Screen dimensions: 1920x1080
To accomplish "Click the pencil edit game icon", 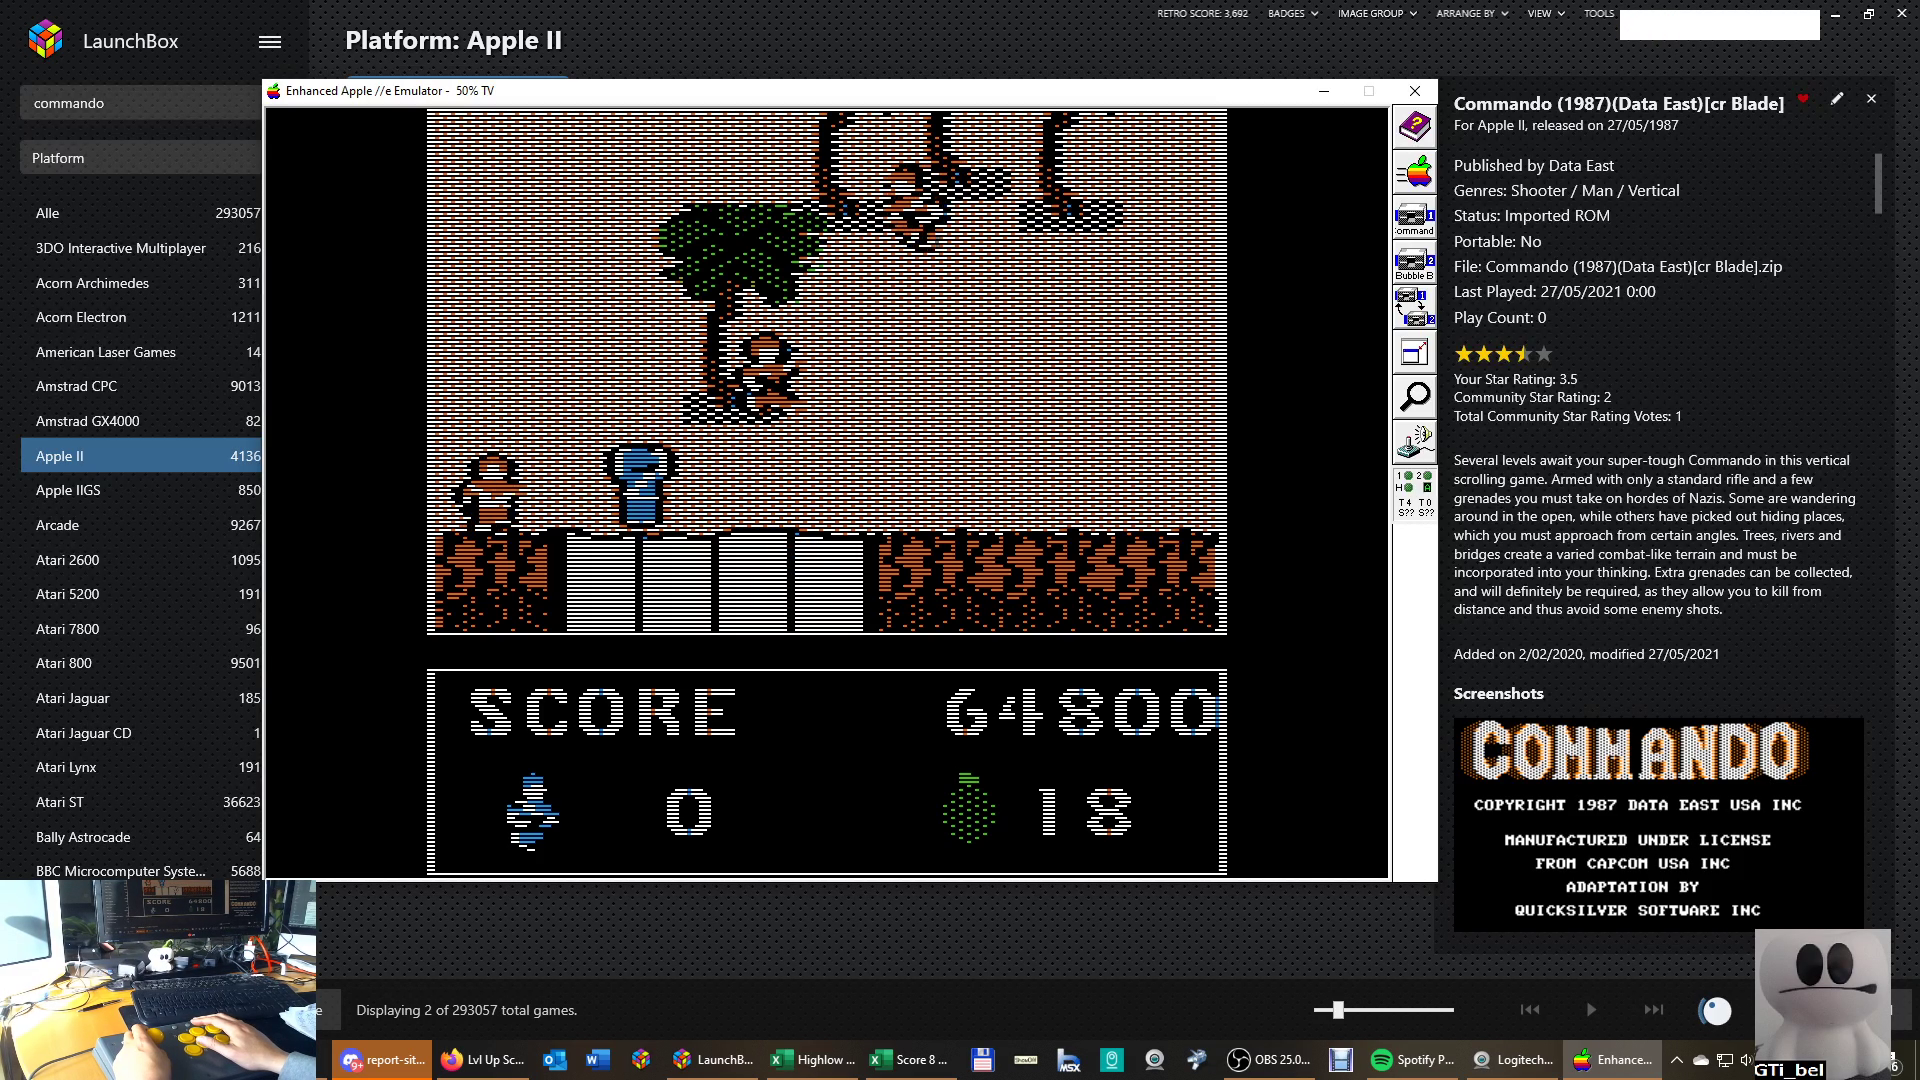I will pyautogui.click(x=1837, y=99).
